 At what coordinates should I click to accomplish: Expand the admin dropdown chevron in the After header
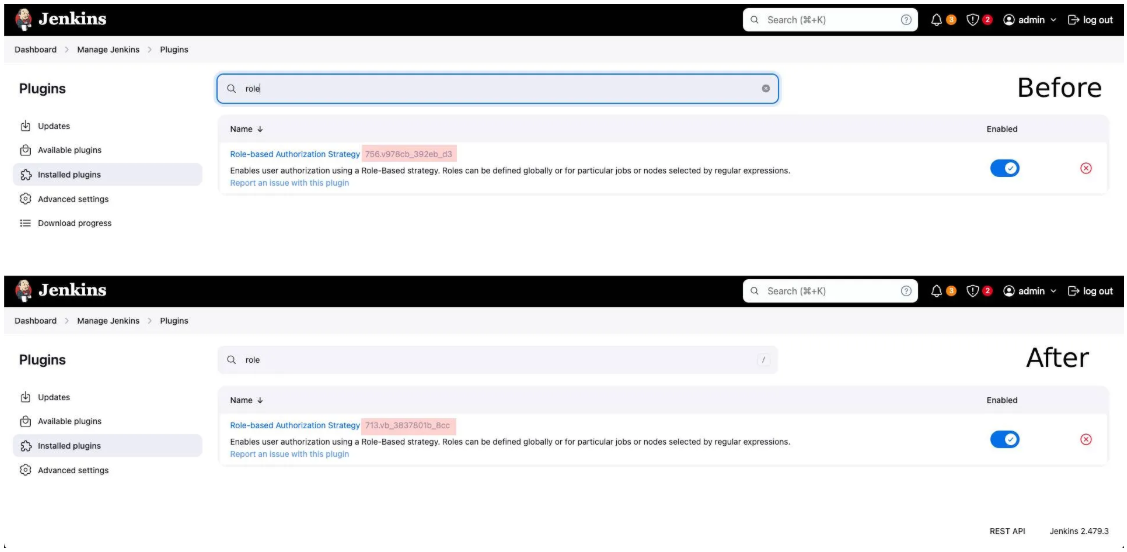pyautogui.click(x=1054, y=291)
